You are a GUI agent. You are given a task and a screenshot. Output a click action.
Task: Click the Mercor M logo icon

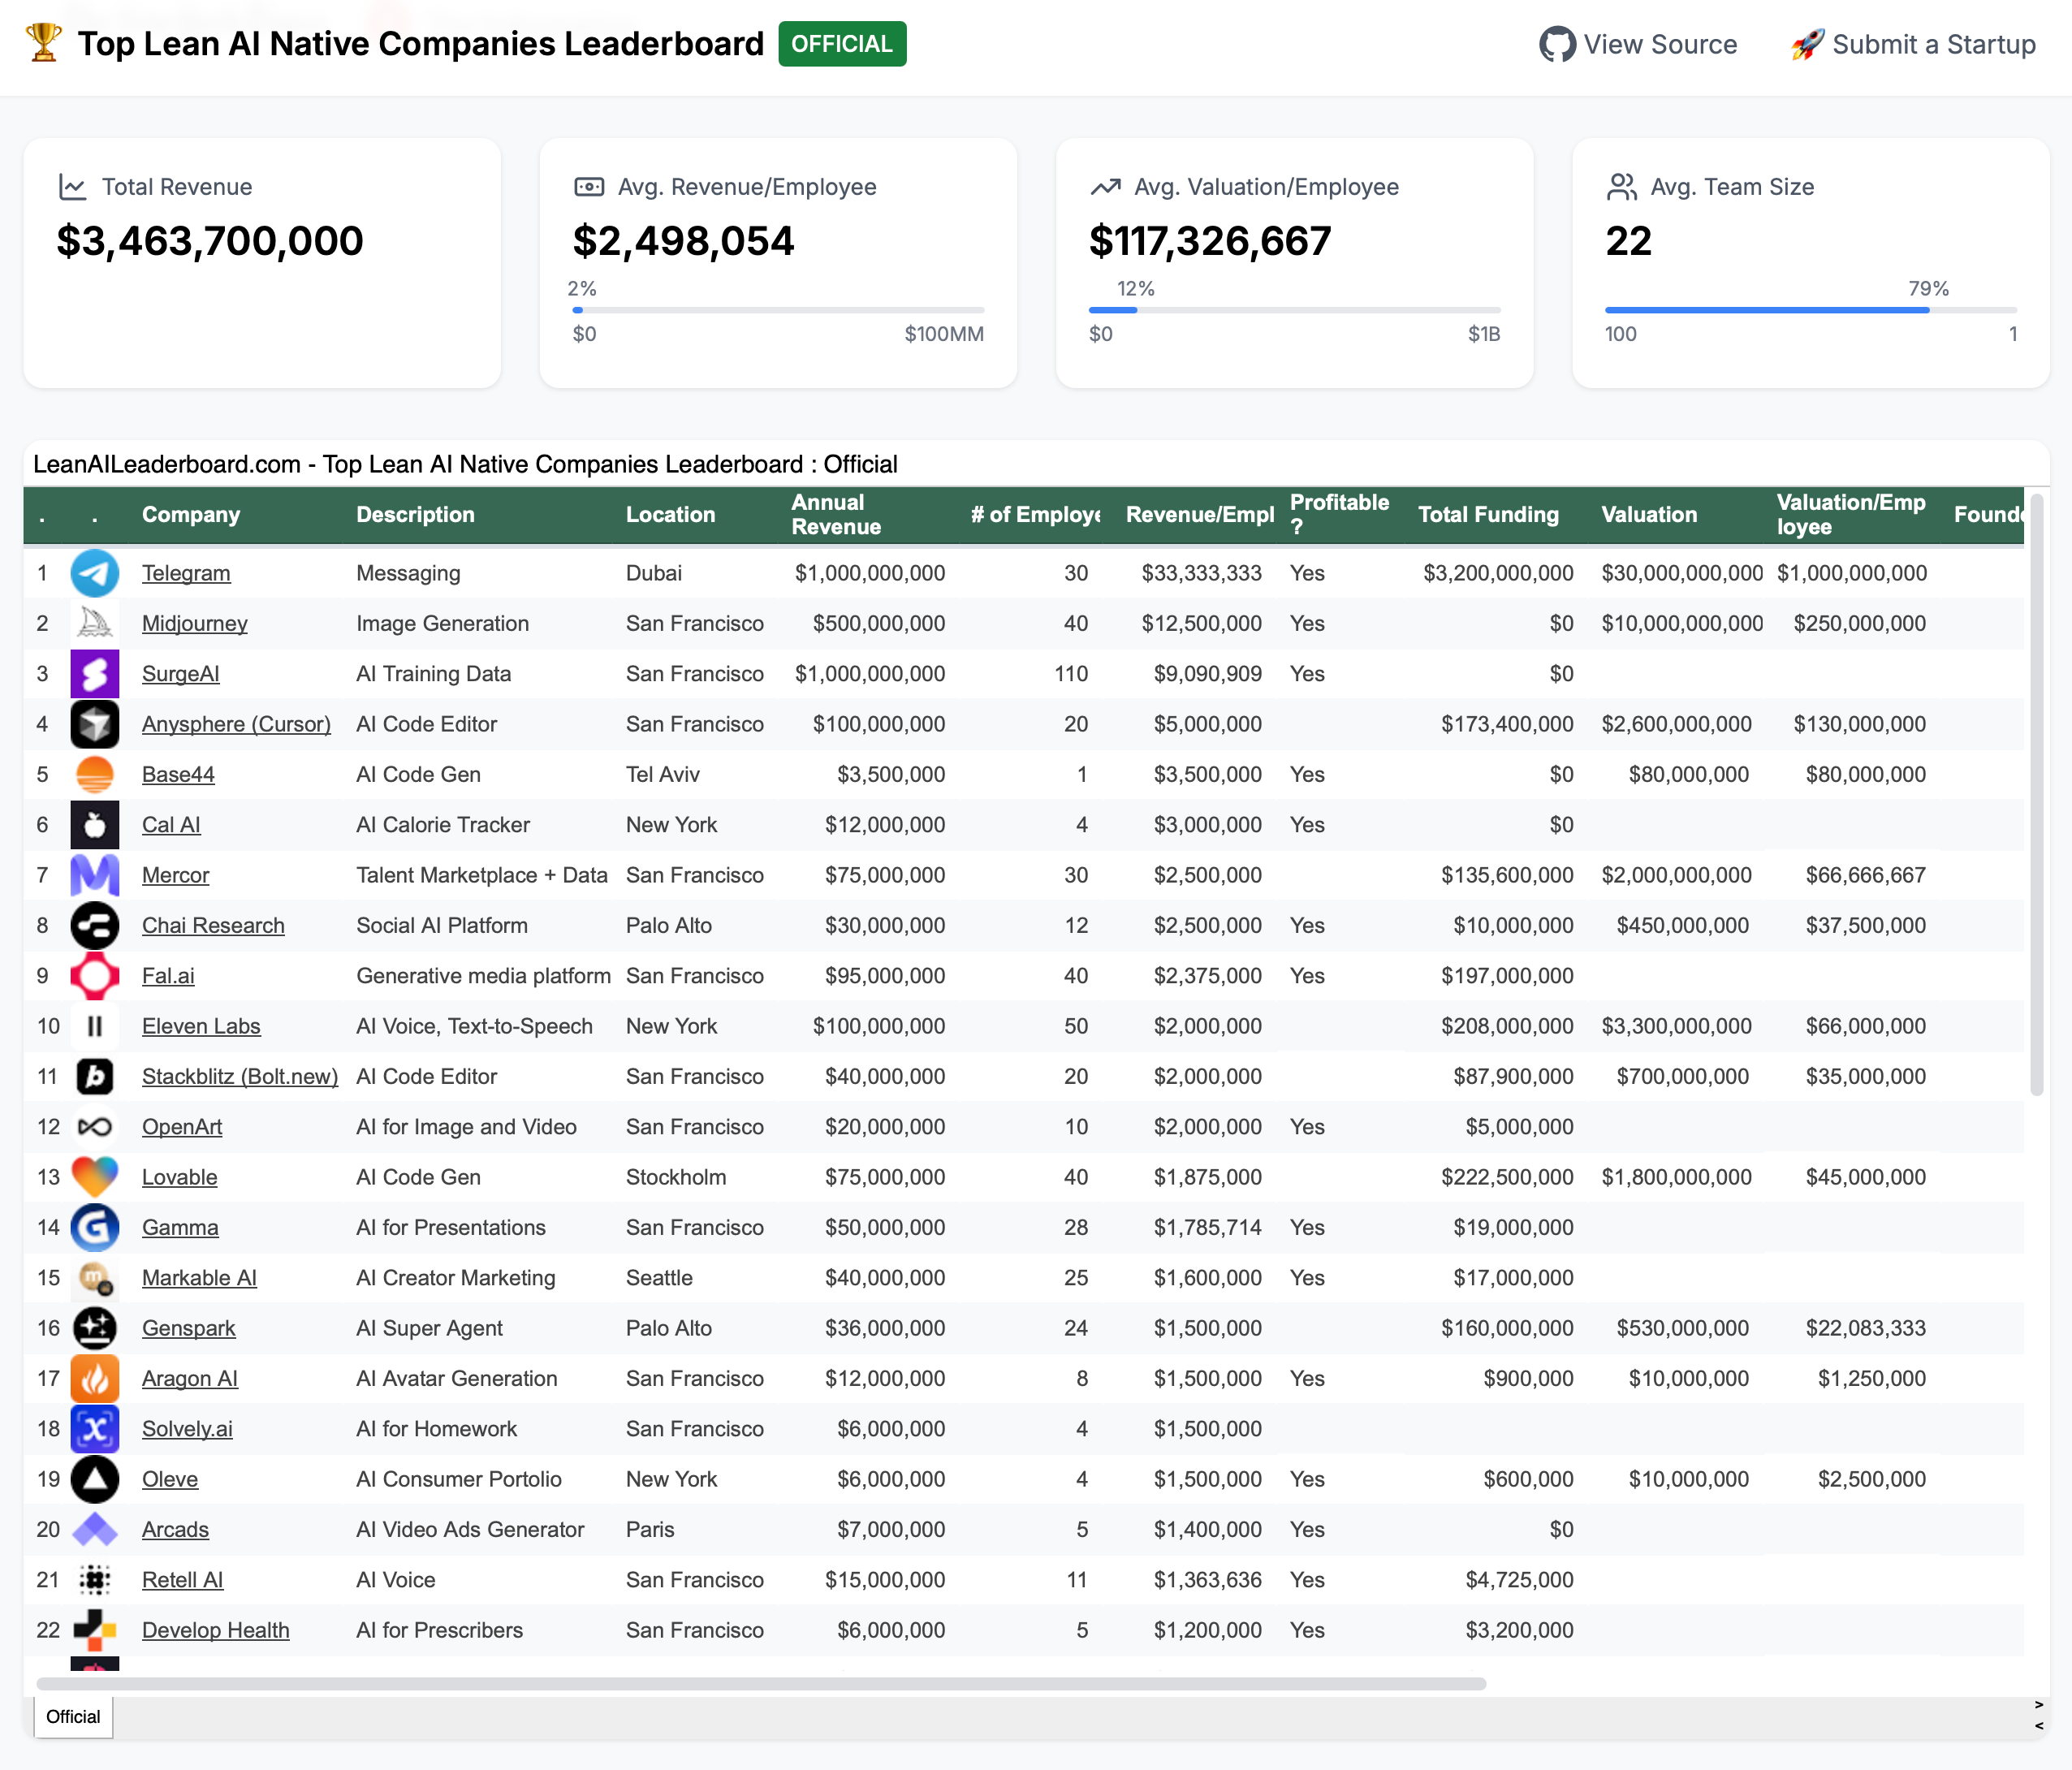click(x=95, y=875)
